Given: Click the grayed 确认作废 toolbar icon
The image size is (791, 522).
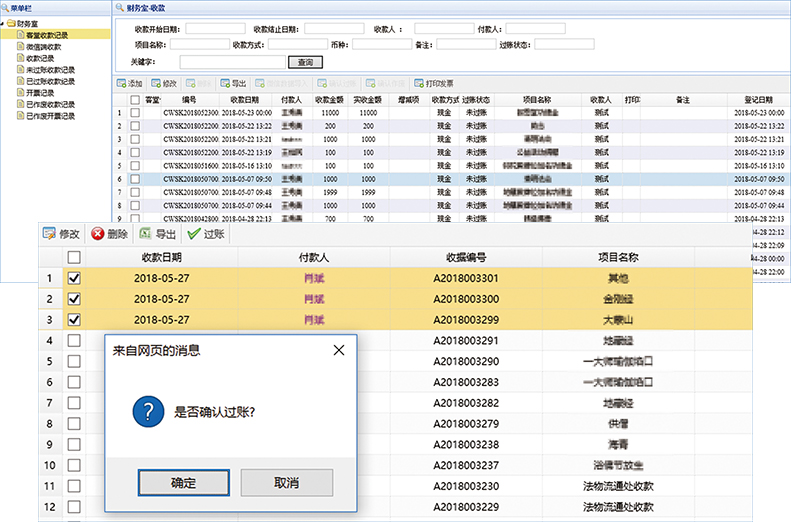Looking at the screenshot, I should pyautogui.click(x=371, y=83).
